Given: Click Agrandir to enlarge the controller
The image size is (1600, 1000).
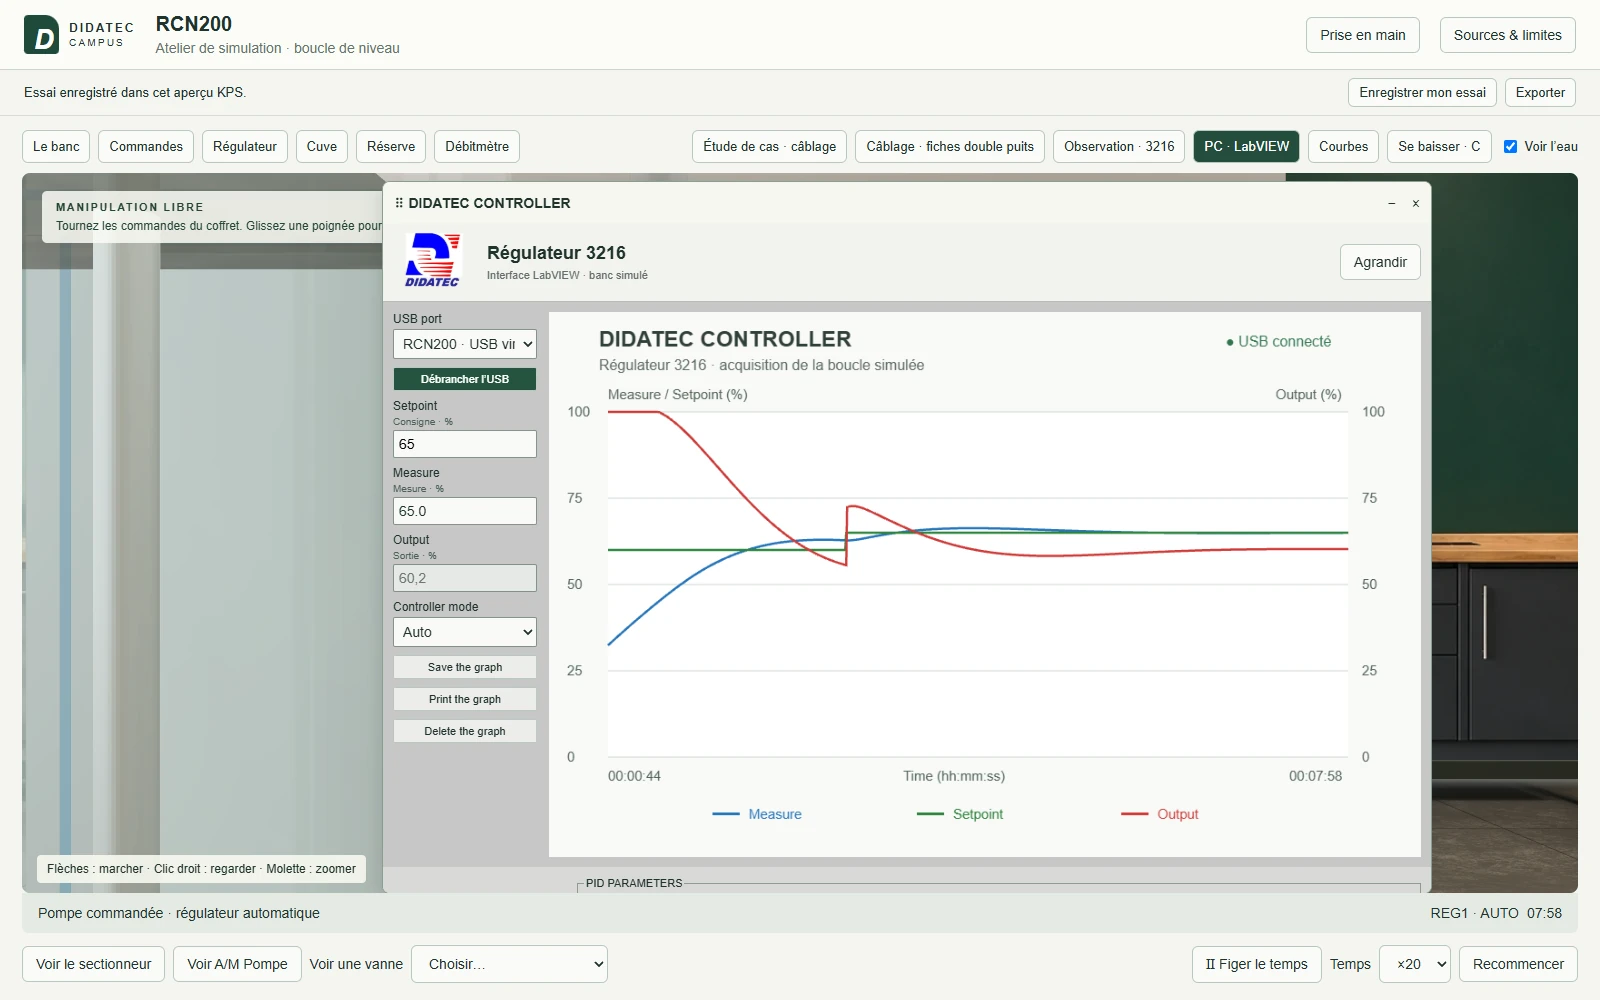Looking at the screenshot, I should 1380,262.
